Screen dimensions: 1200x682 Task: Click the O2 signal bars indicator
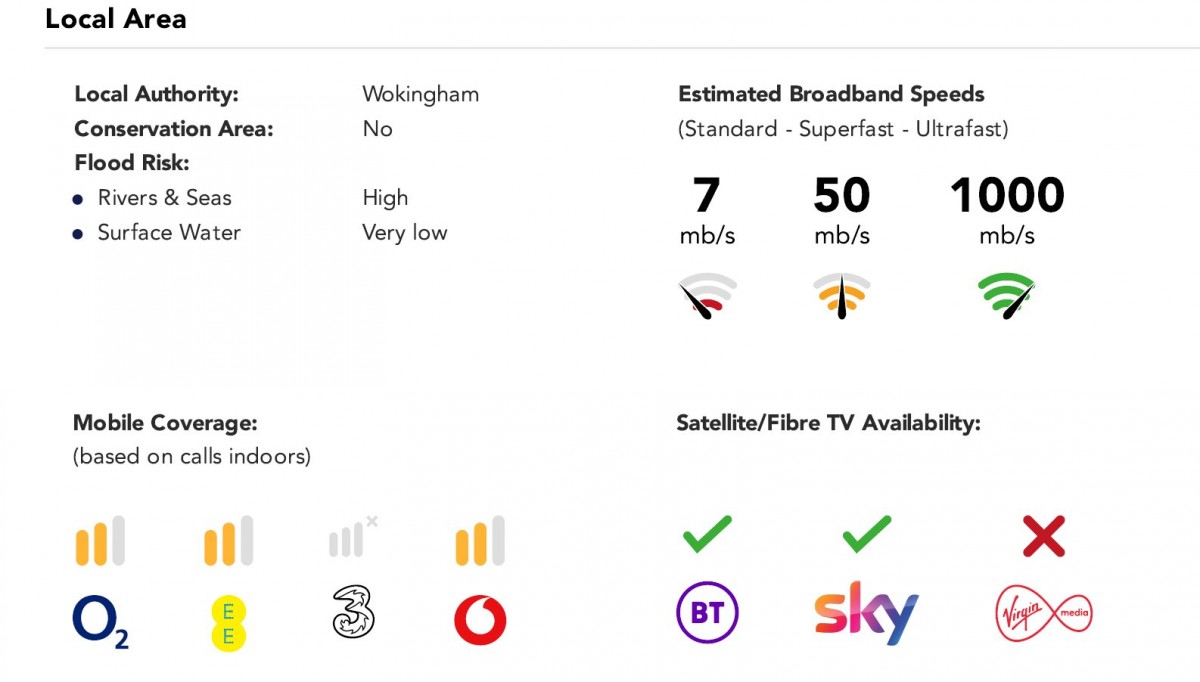click(100, 541)
